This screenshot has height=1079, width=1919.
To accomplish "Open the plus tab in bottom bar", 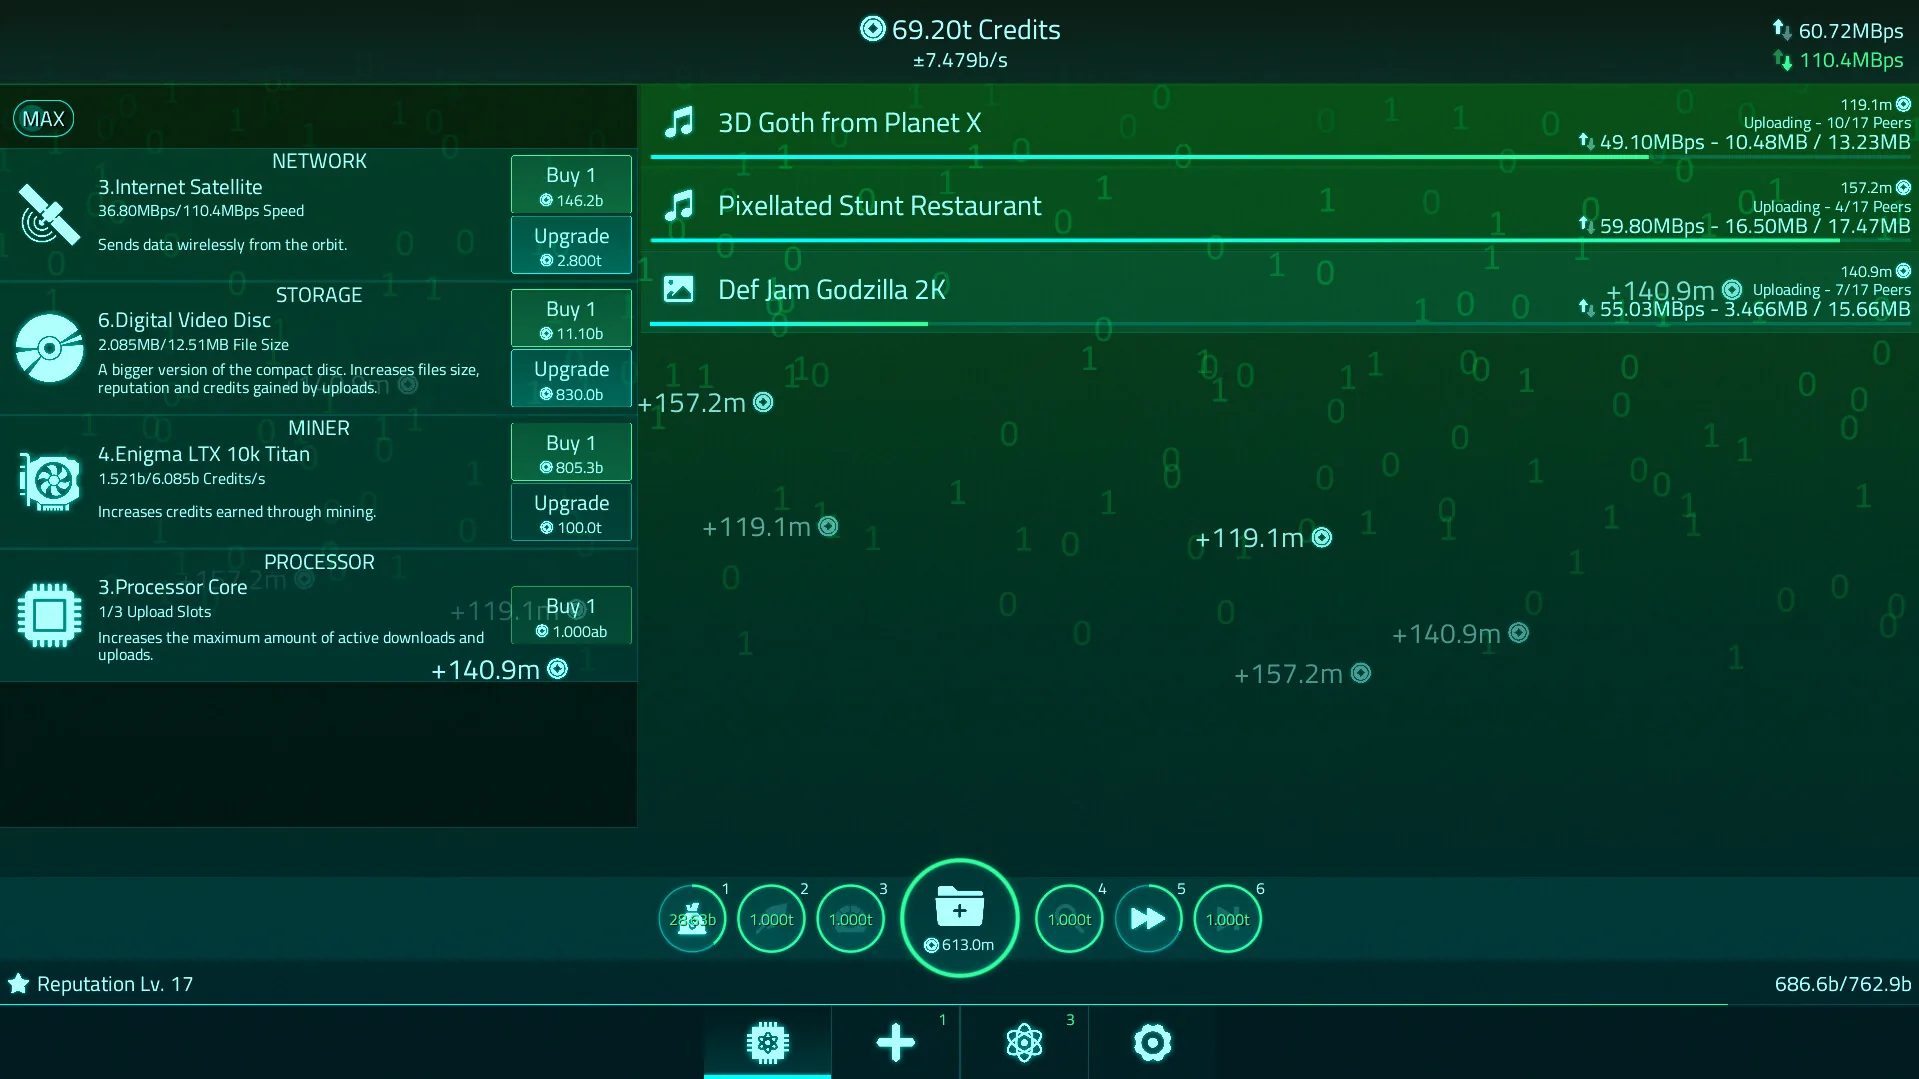I will 895,1042.
